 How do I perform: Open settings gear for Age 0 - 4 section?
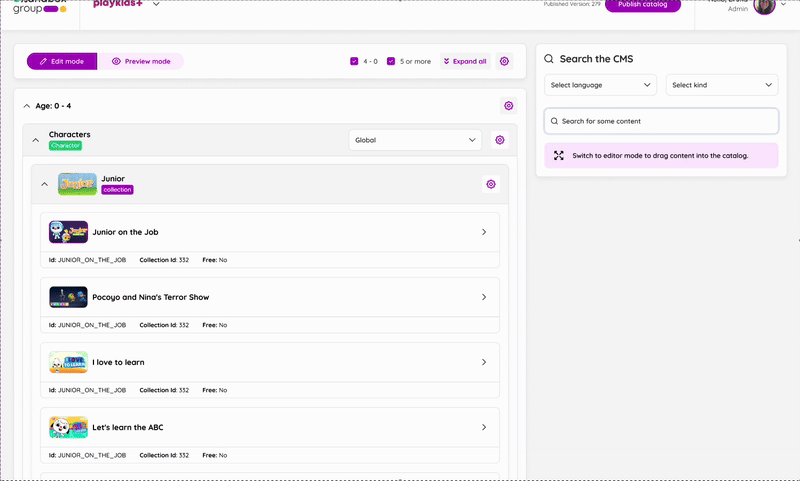pos(508,106)
